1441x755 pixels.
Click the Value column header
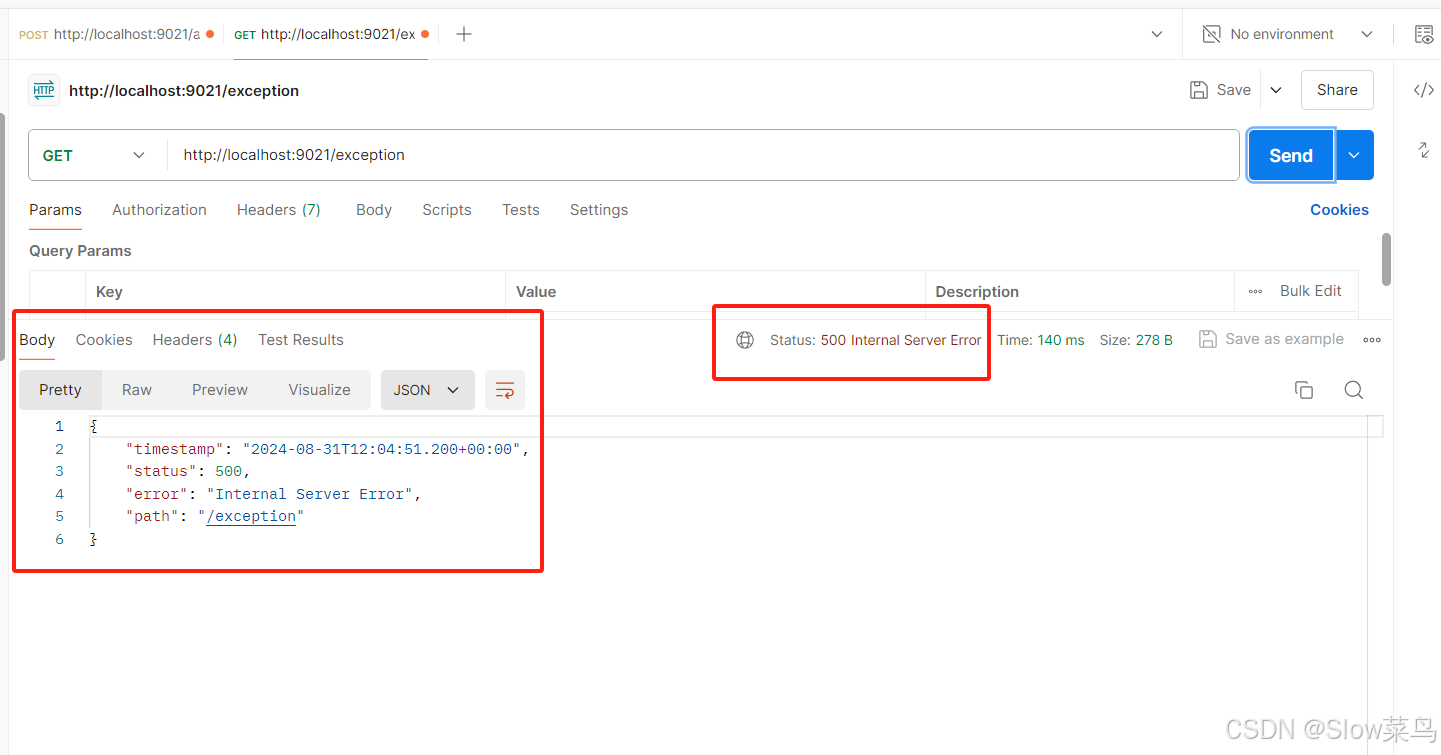click(715, 291)
